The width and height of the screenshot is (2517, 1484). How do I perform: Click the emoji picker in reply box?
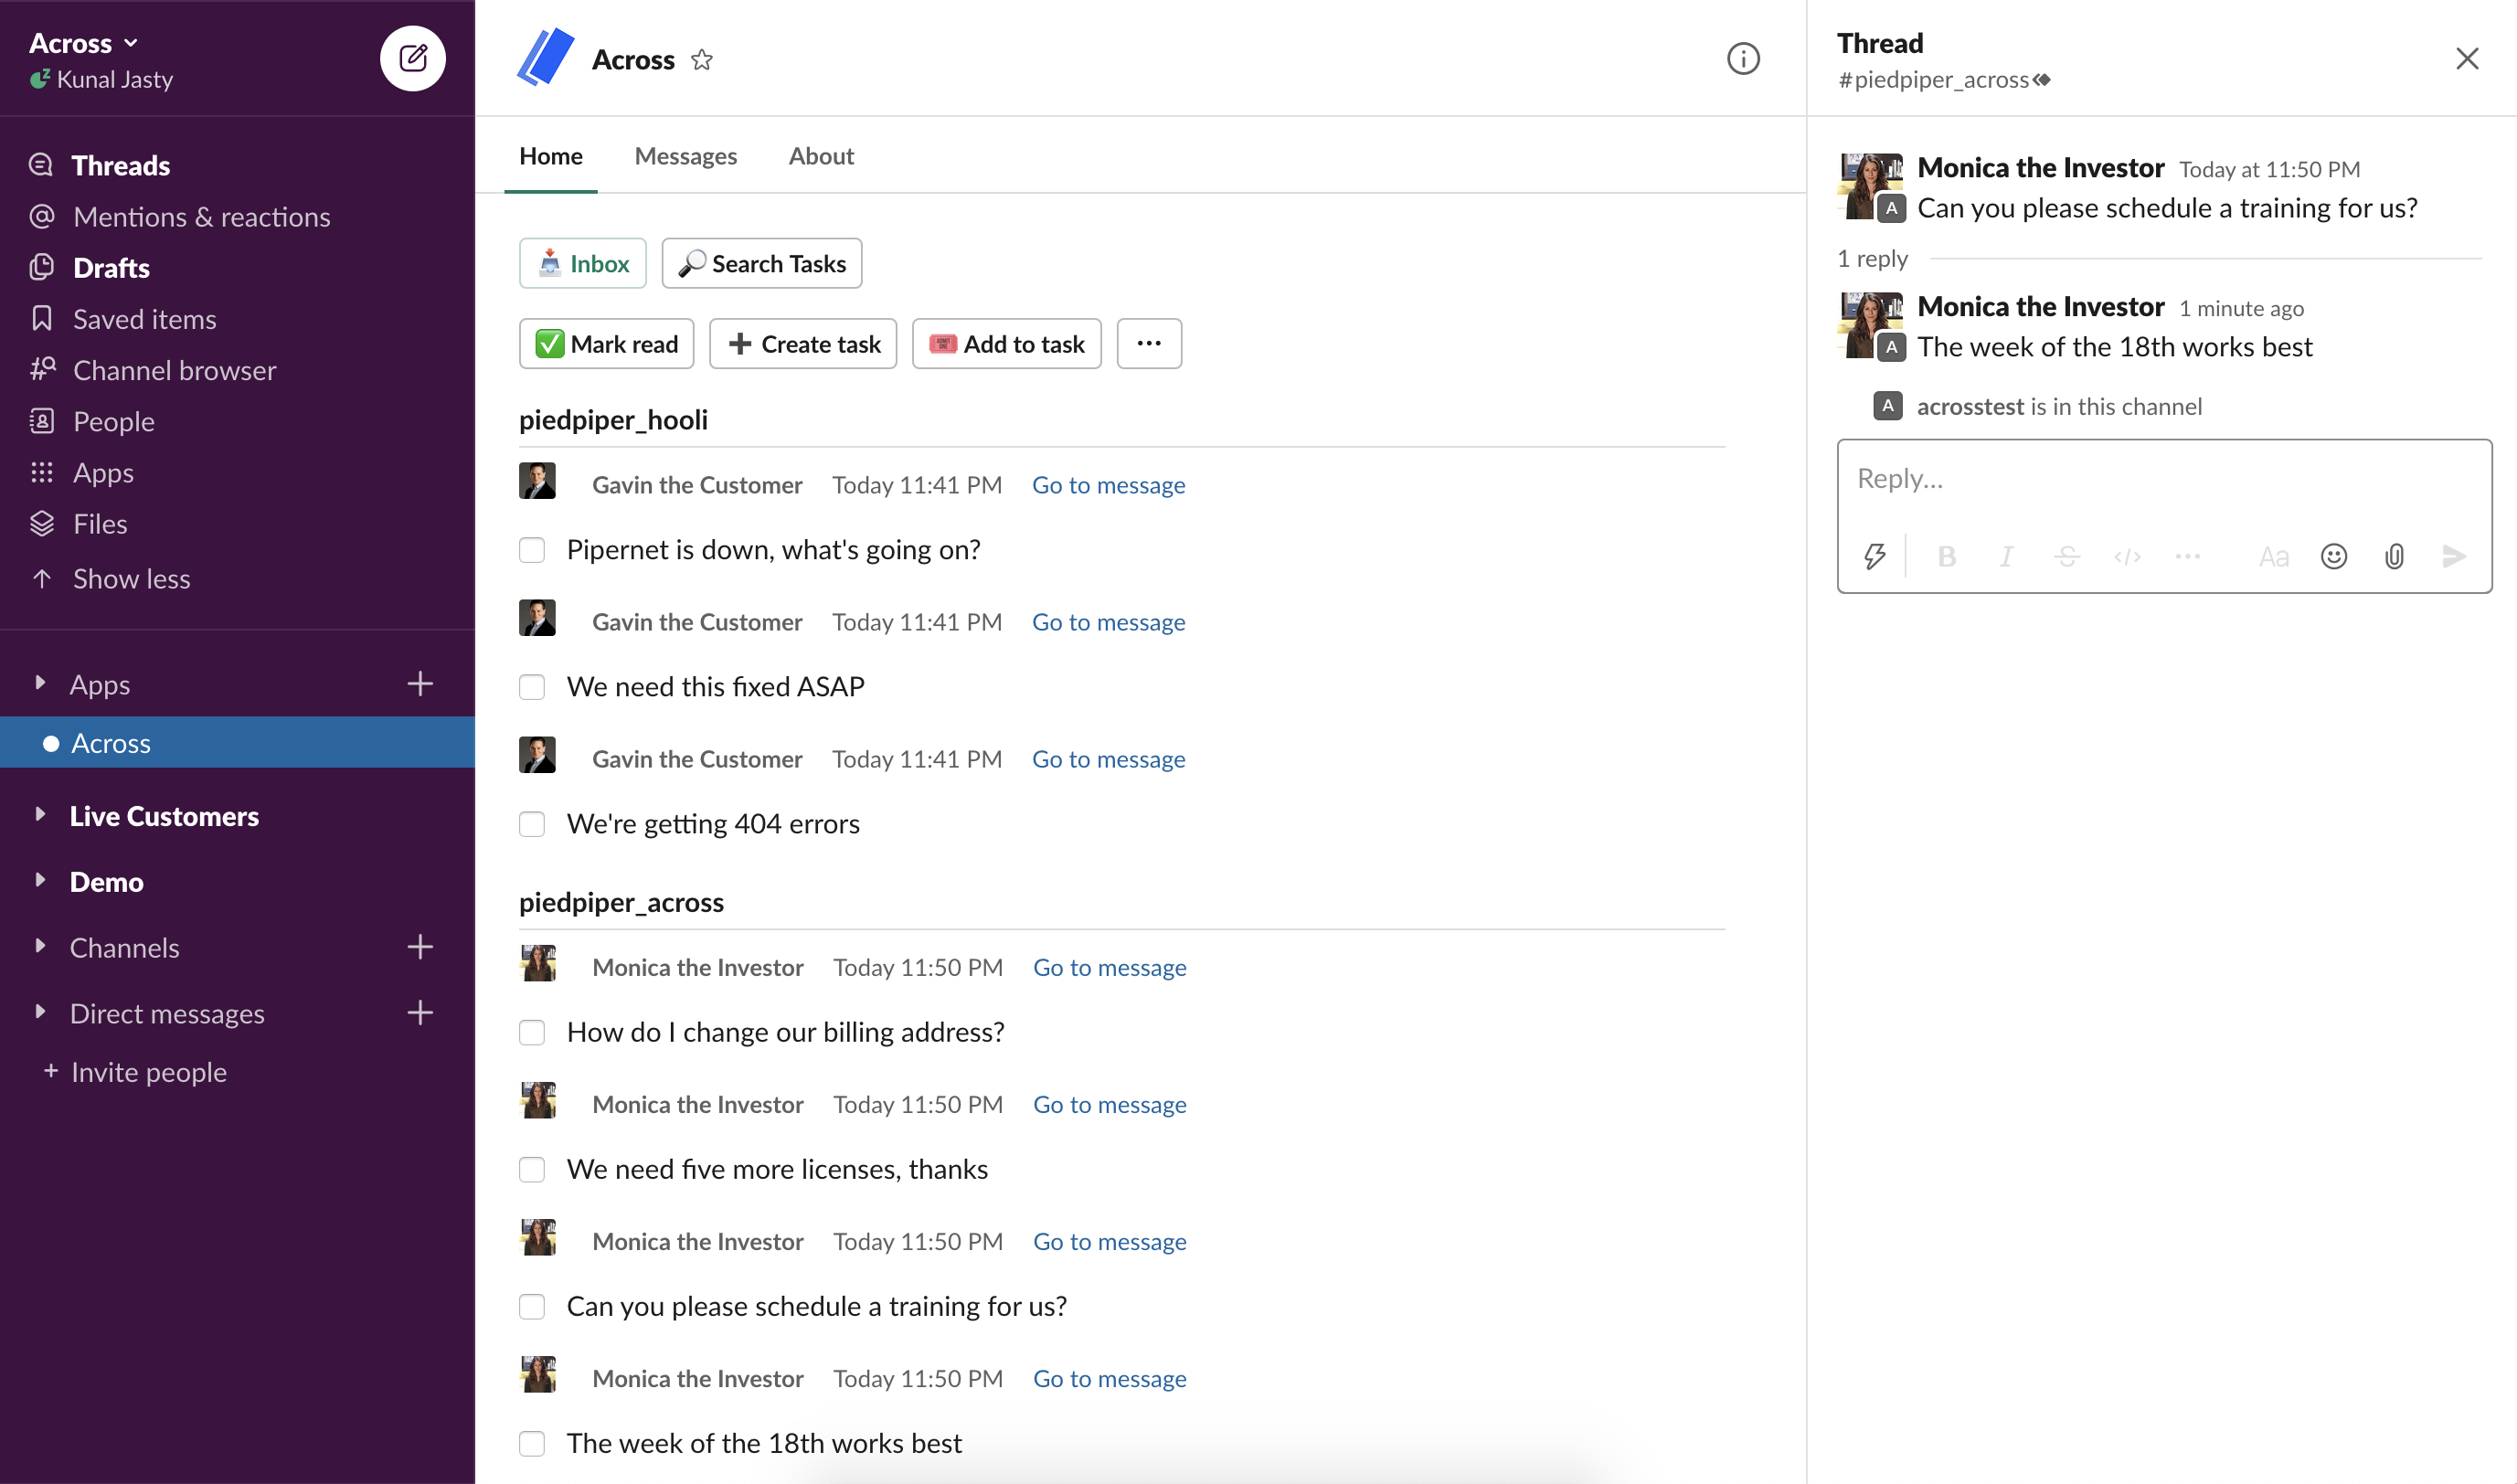[x=2333, y=556]
